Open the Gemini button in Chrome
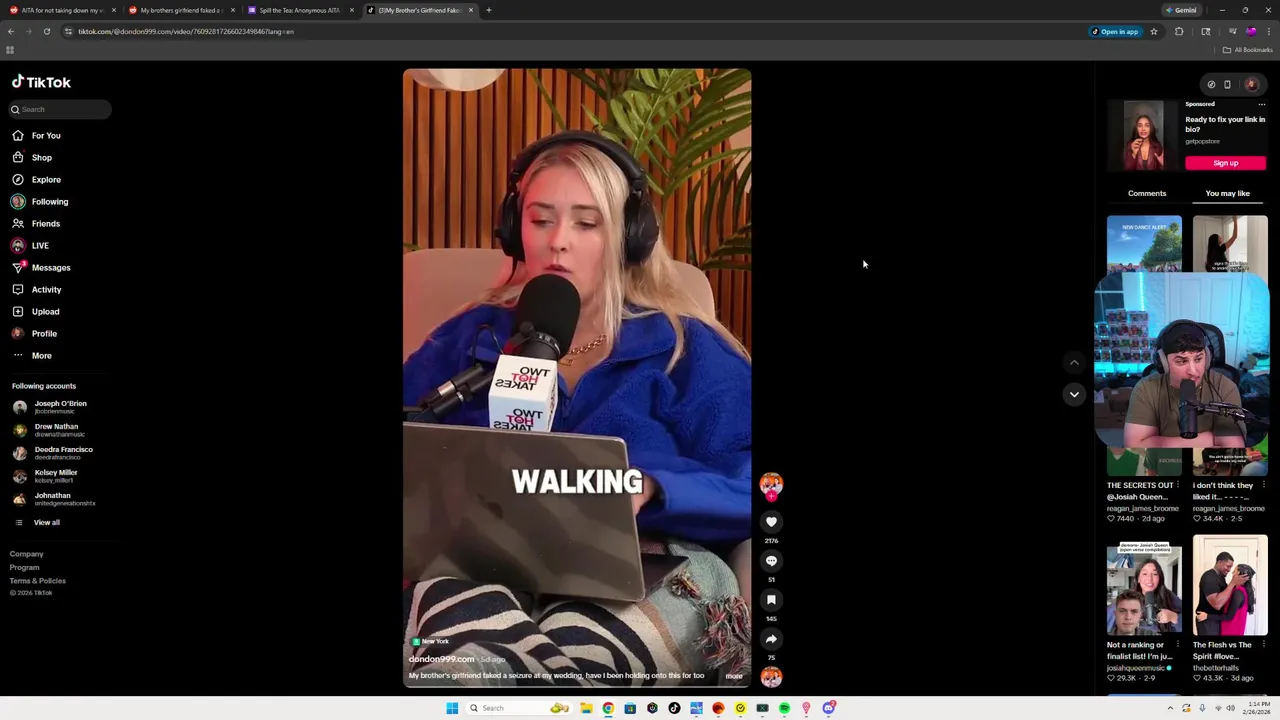This screenshot has width=1280, height=720. [1181, 10]
